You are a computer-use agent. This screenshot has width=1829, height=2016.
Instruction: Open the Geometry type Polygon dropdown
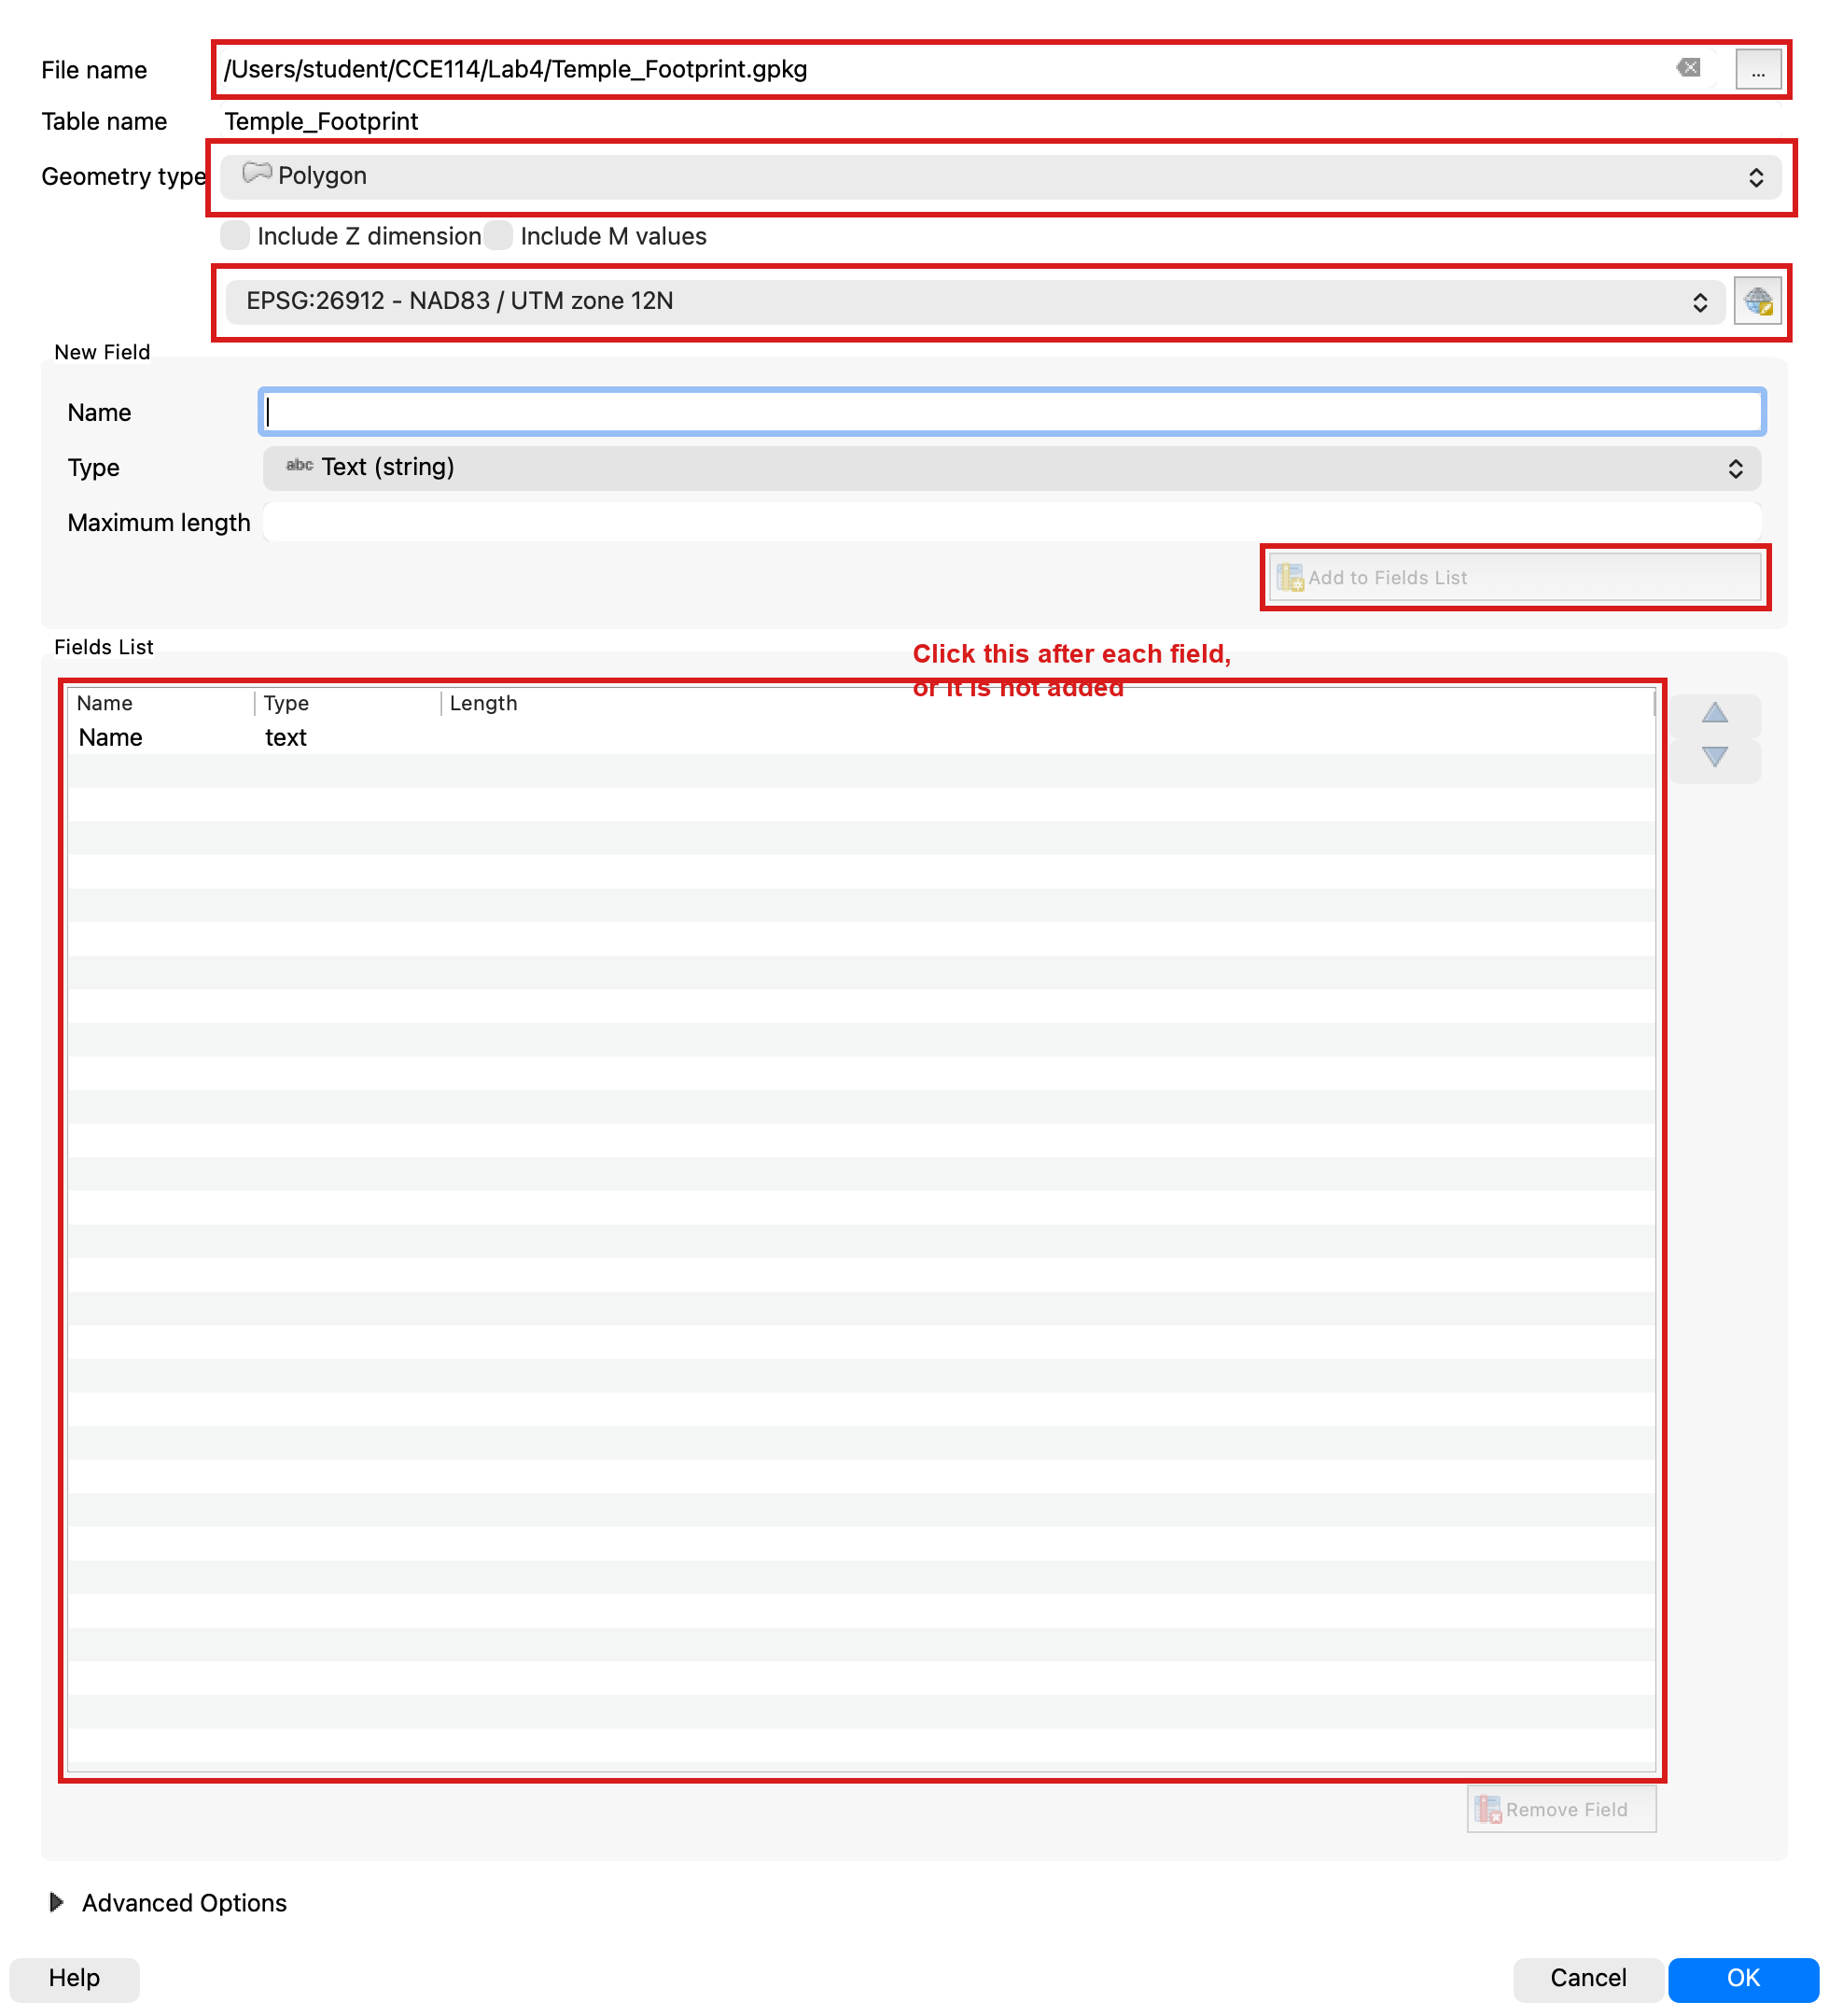pyautogui.click(x=1000, y=177)
